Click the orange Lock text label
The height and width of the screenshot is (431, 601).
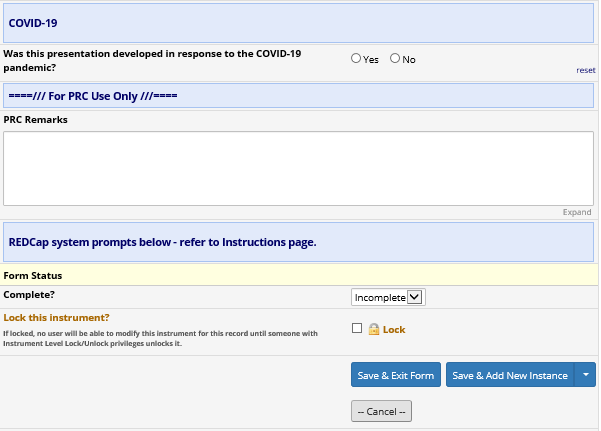point(394,329)
